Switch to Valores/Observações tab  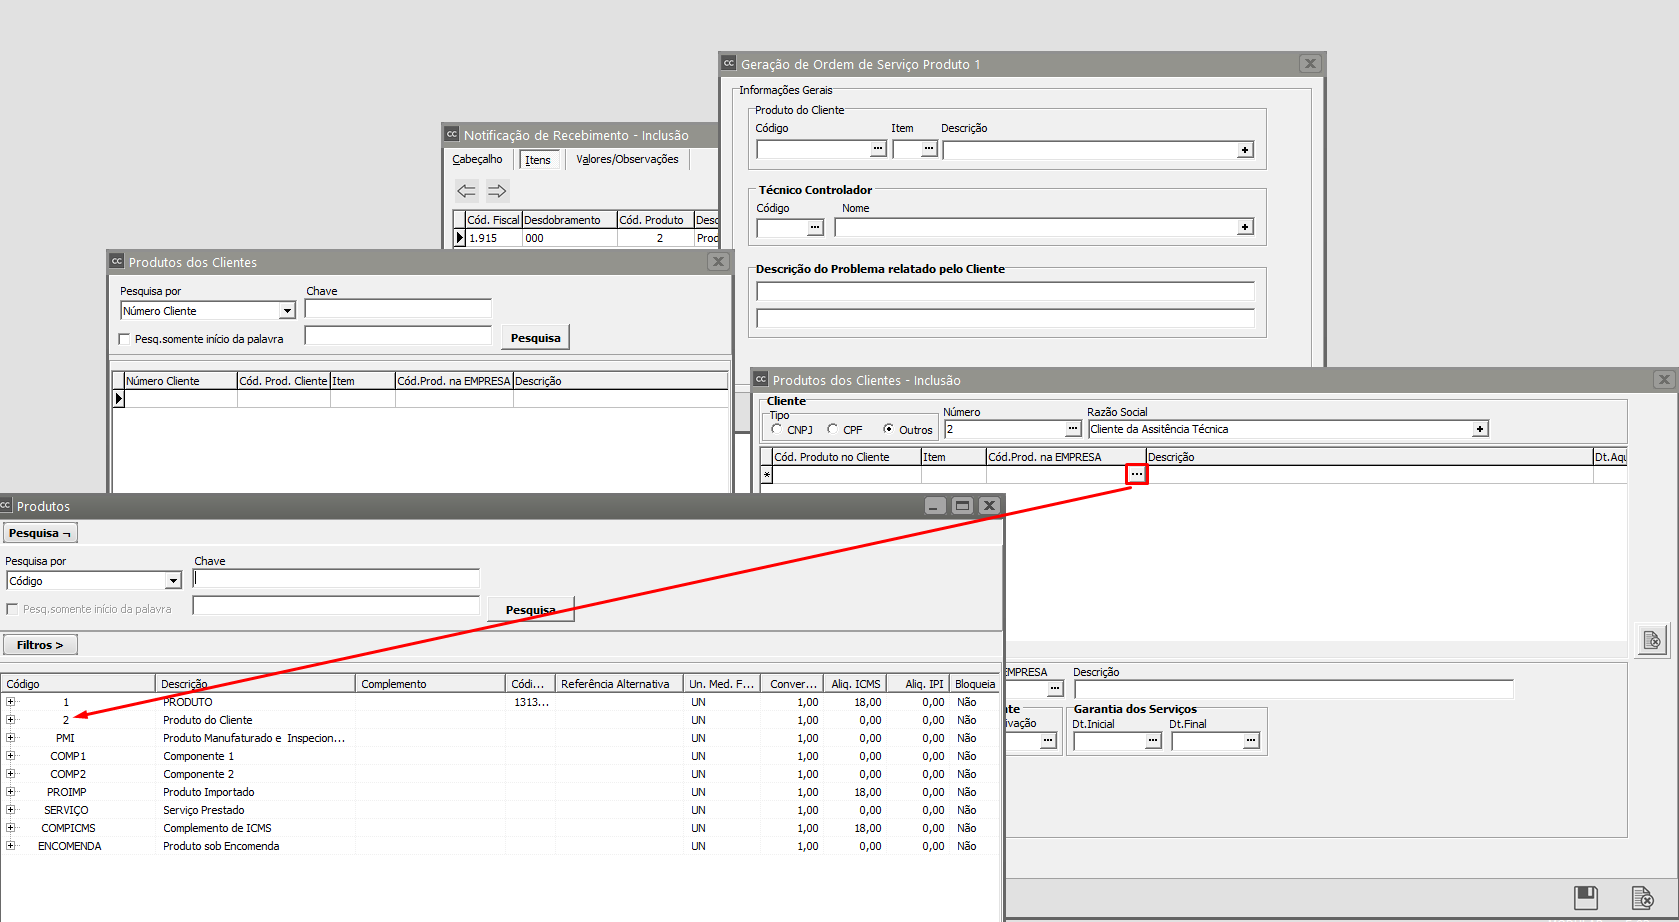point(627,159)
